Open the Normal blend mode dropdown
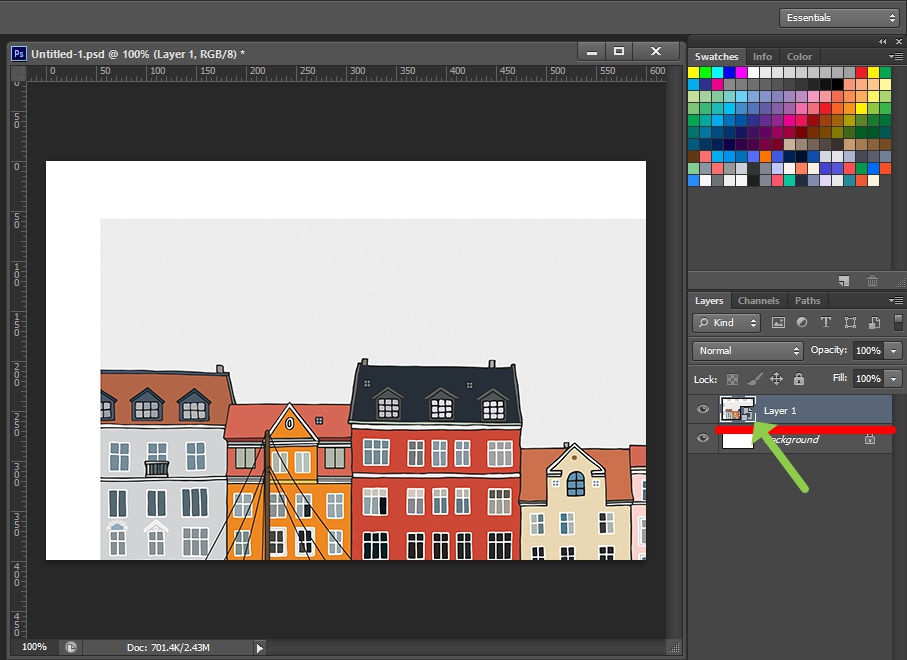This screenshot has width=907, height=660. click(x=747, y=351)
